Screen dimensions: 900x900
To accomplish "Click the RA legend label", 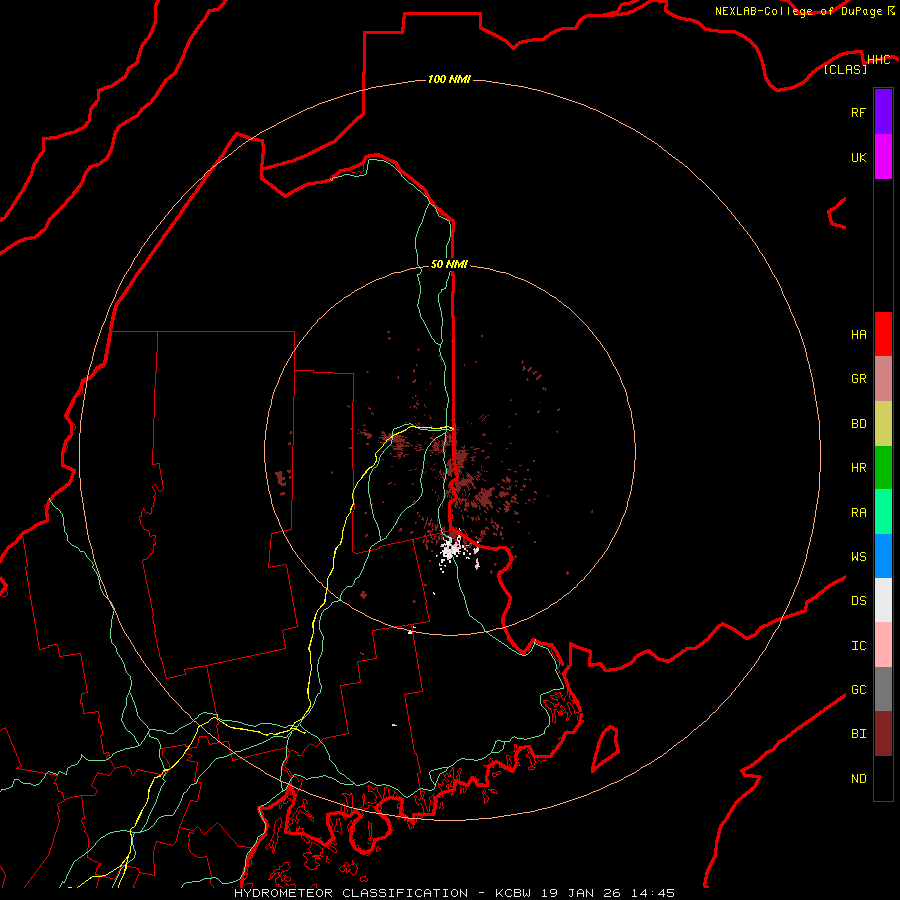I will pos(858,513).
